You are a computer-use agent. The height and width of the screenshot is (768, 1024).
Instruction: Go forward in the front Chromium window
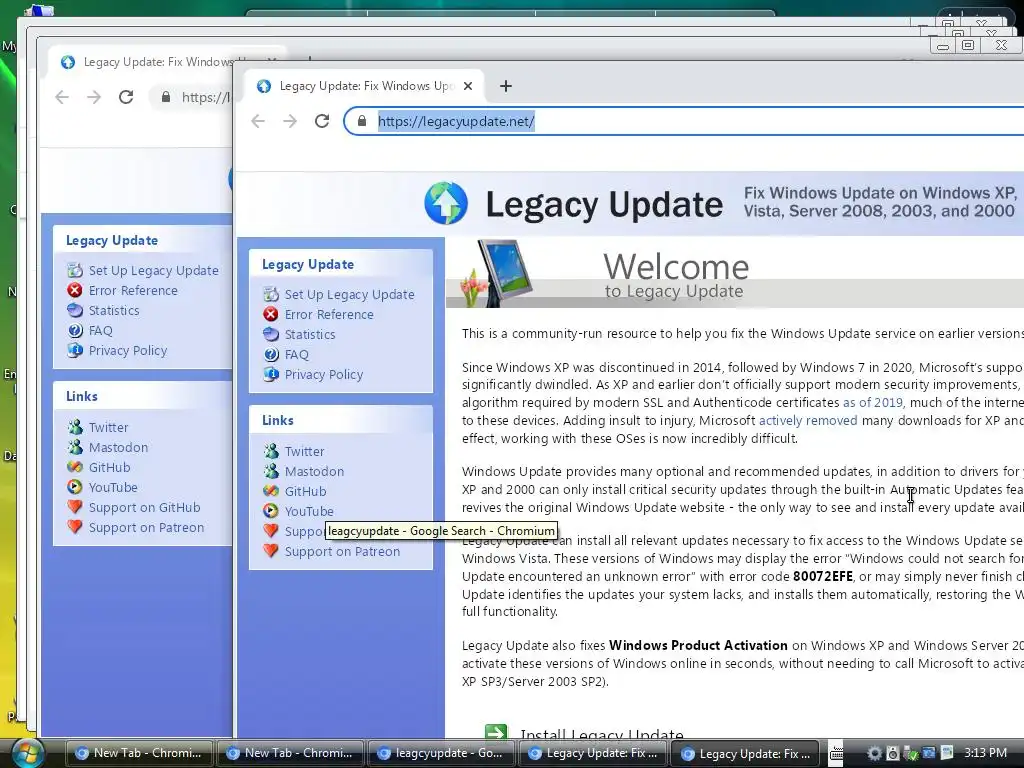point(290,121)
